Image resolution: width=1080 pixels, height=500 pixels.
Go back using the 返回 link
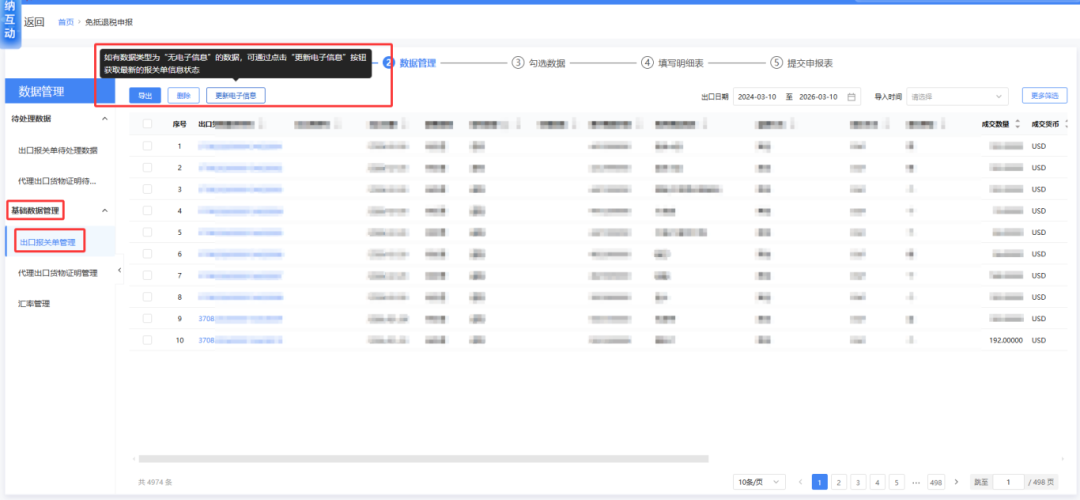pos(34,22)
